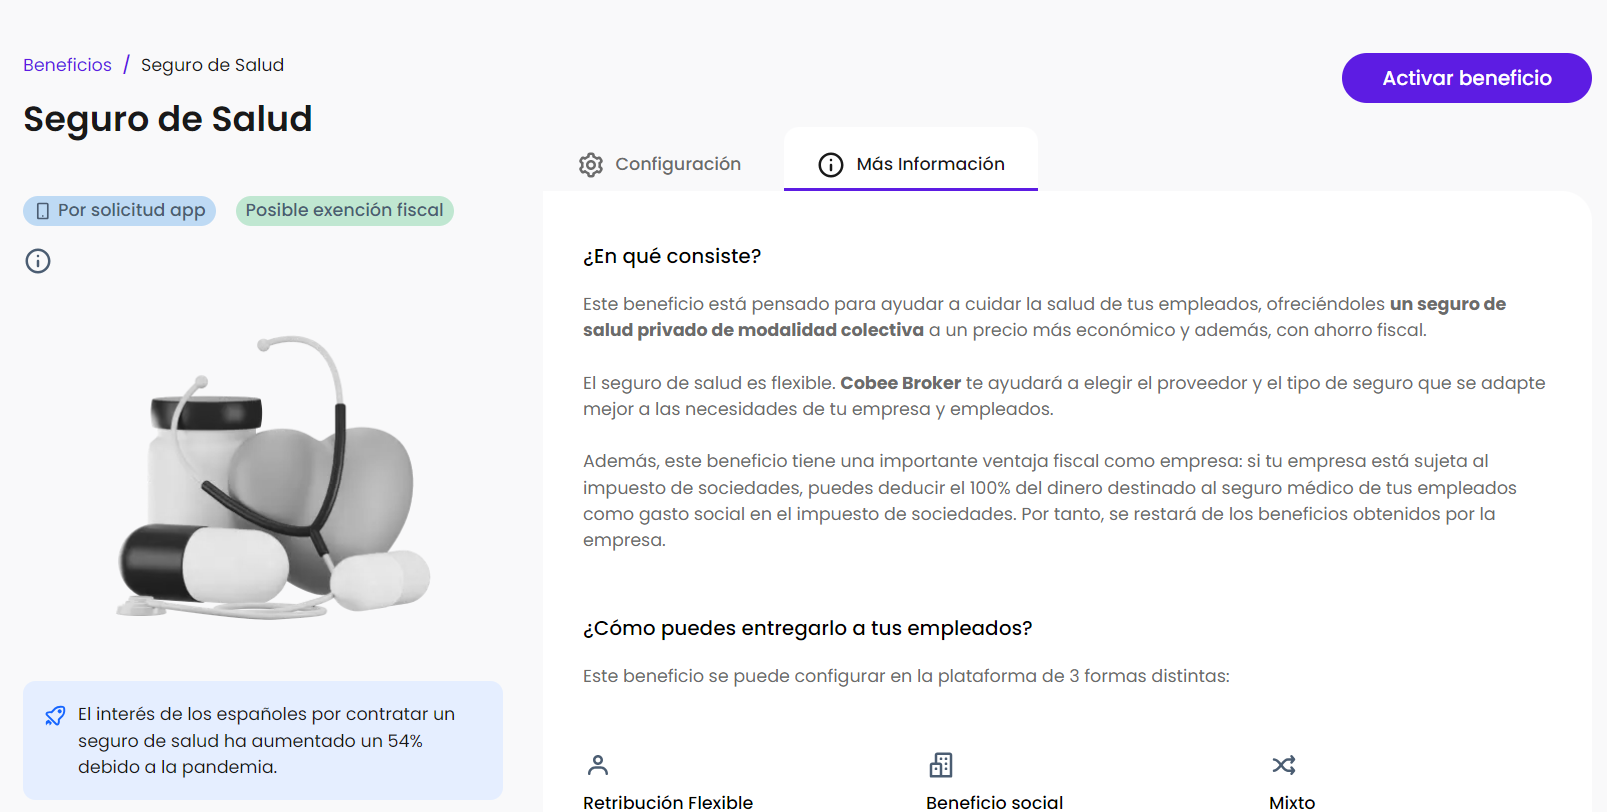The width and height of the screenshot is (1607, 812).
Task: Click the ¿En qué consiste? heading
Action: tap(672, 256)
